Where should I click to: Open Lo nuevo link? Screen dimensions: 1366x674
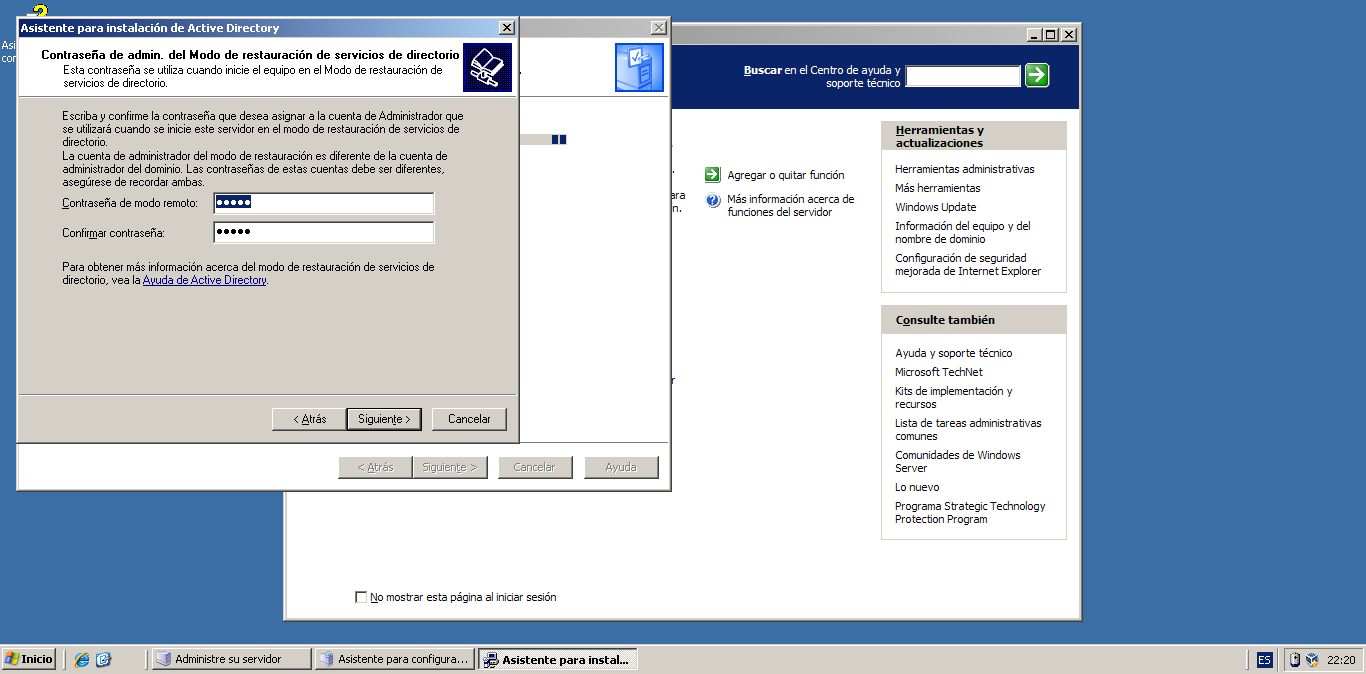(917, 487)
